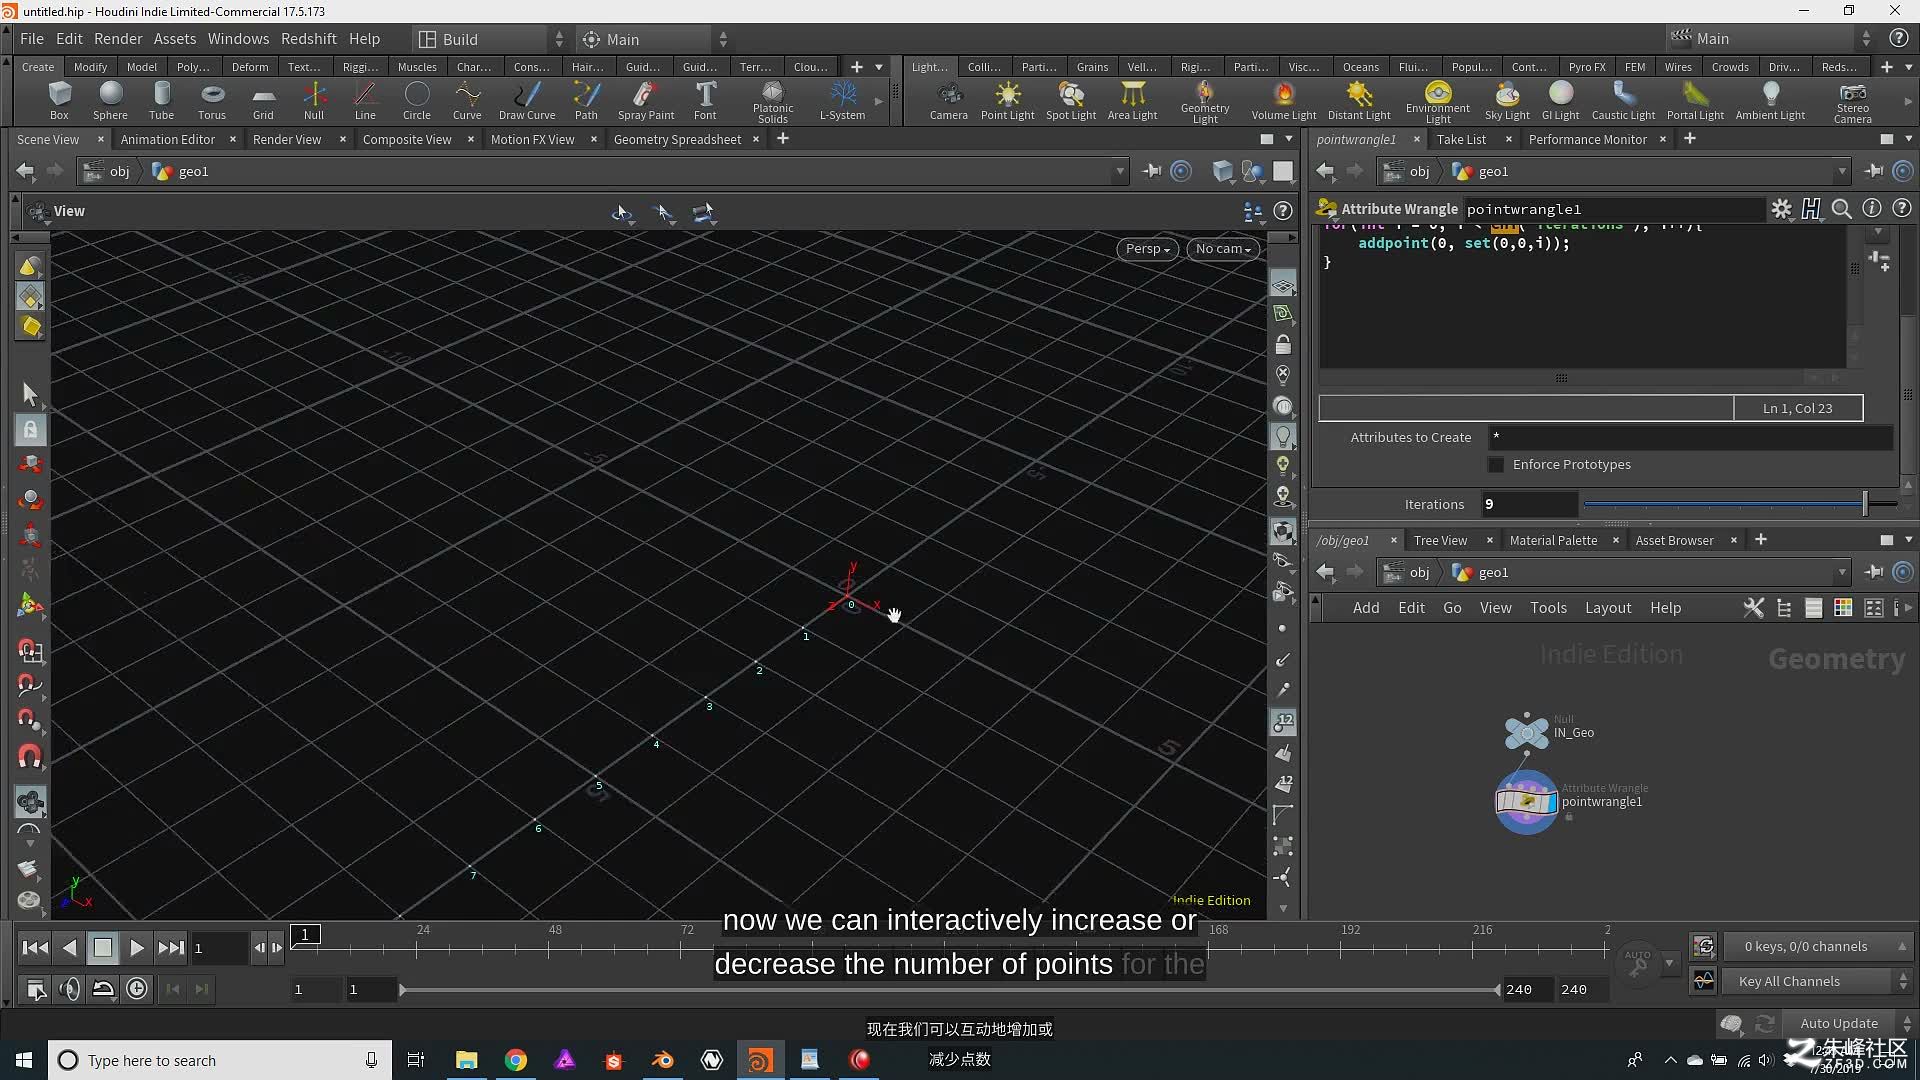Add a Sky Light
Screen dimensions: 1920x1080
coord(1507,100)
